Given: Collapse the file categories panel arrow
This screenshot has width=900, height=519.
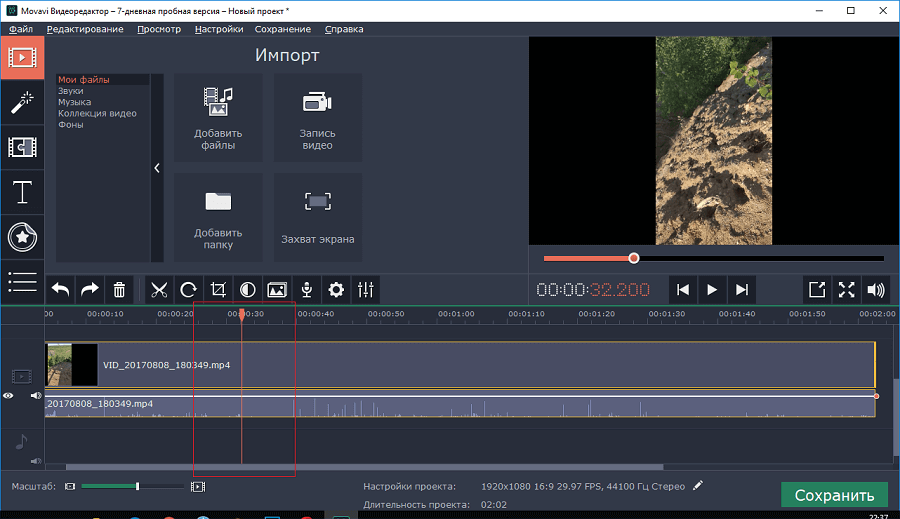Looking at the screenshot, I should coord(157,168).
